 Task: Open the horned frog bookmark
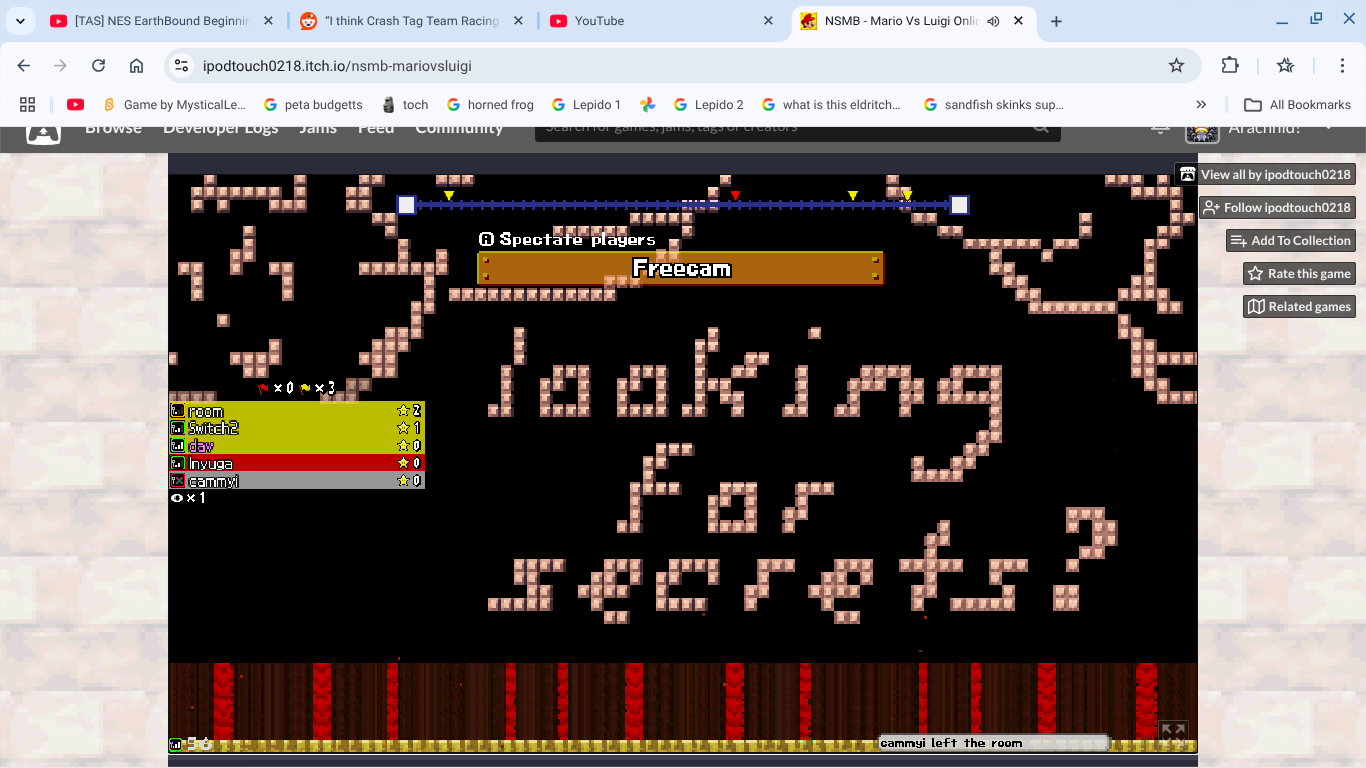[491, 105]
